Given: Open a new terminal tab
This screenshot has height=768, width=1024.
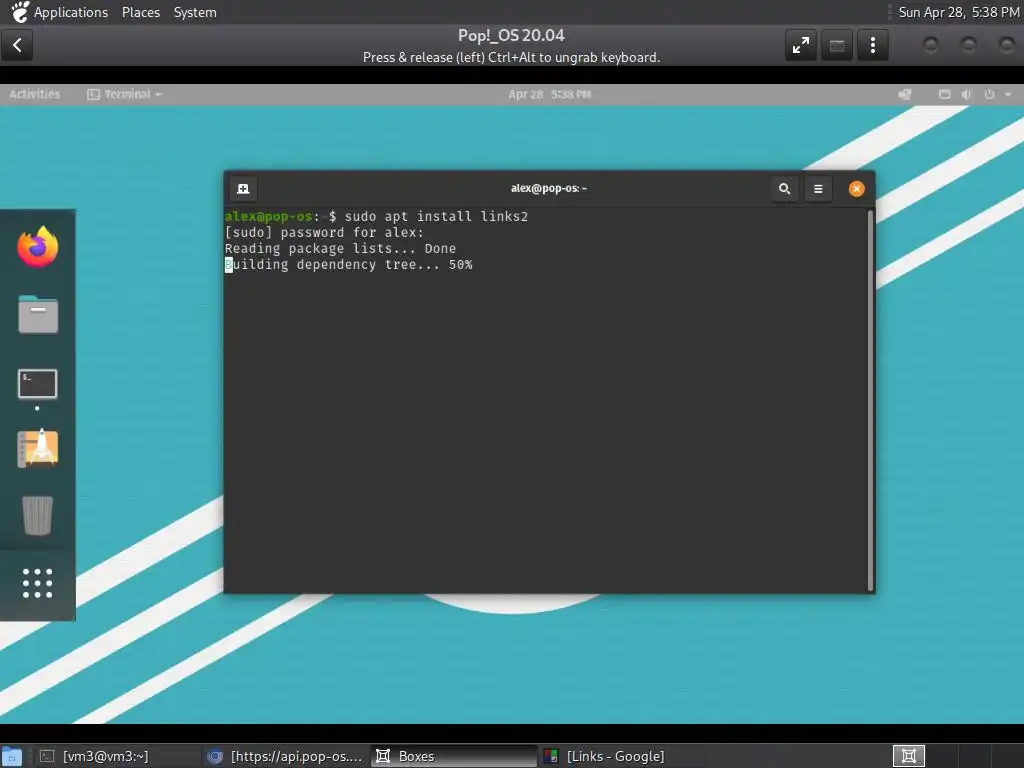Looking at the screenshot, I should tap(243, 189).
